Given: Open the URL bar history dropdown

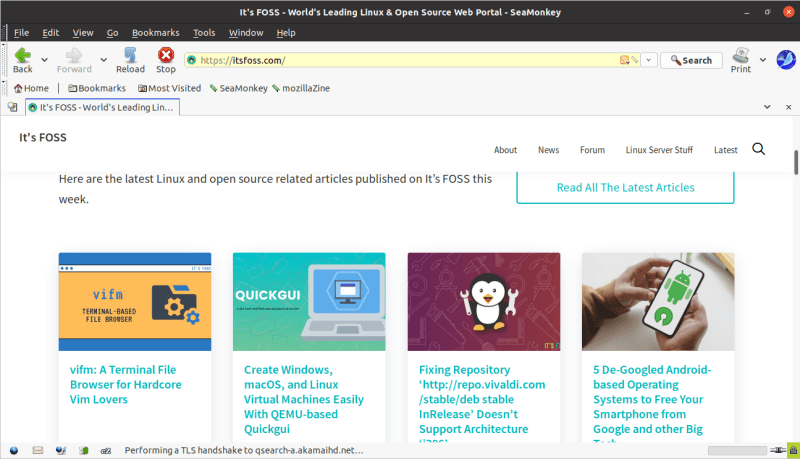Looking at the screenshot, I should tap(649, 60).
